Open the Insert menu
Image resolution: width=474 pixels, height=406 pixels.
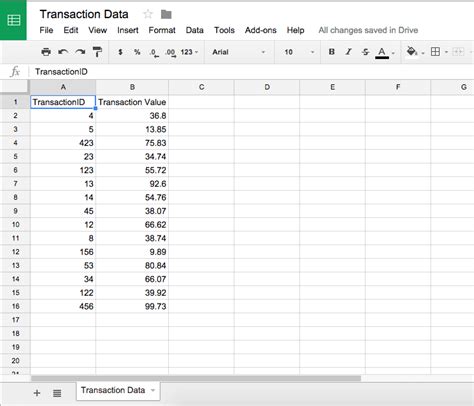click(128, 30)
